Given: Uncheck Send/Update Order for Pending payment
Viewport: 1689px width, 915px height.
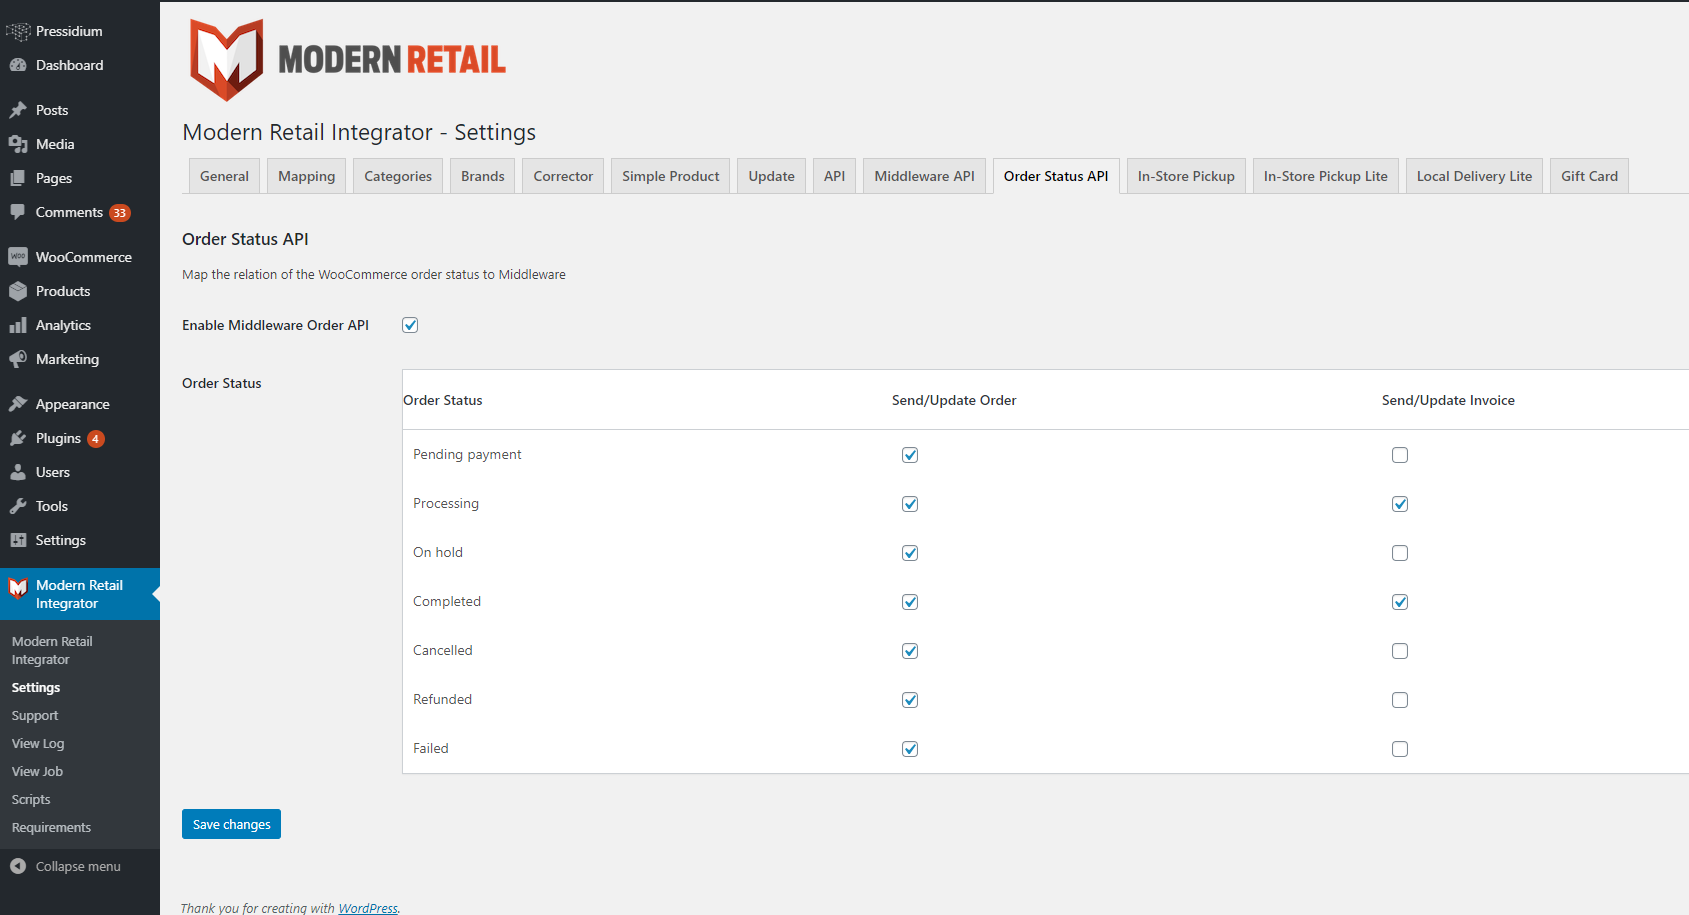Looking at the screenshot, I should coord(910,455).
